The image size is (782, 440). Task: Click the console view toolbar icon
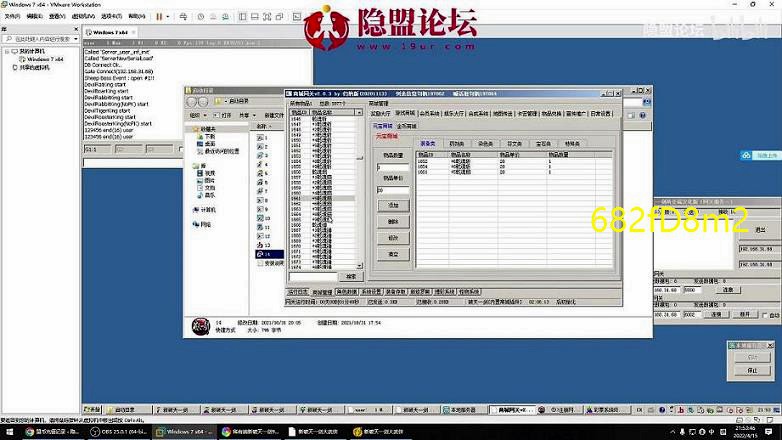pyautogui.click(x=296, y=16)
